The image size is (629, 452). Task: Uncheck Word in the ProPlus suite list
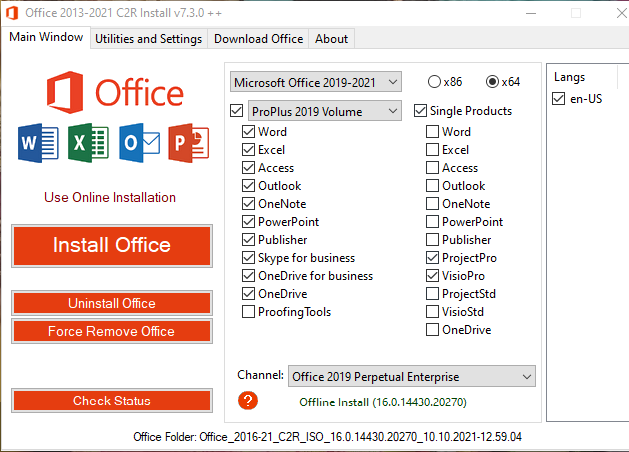(249, 132)
